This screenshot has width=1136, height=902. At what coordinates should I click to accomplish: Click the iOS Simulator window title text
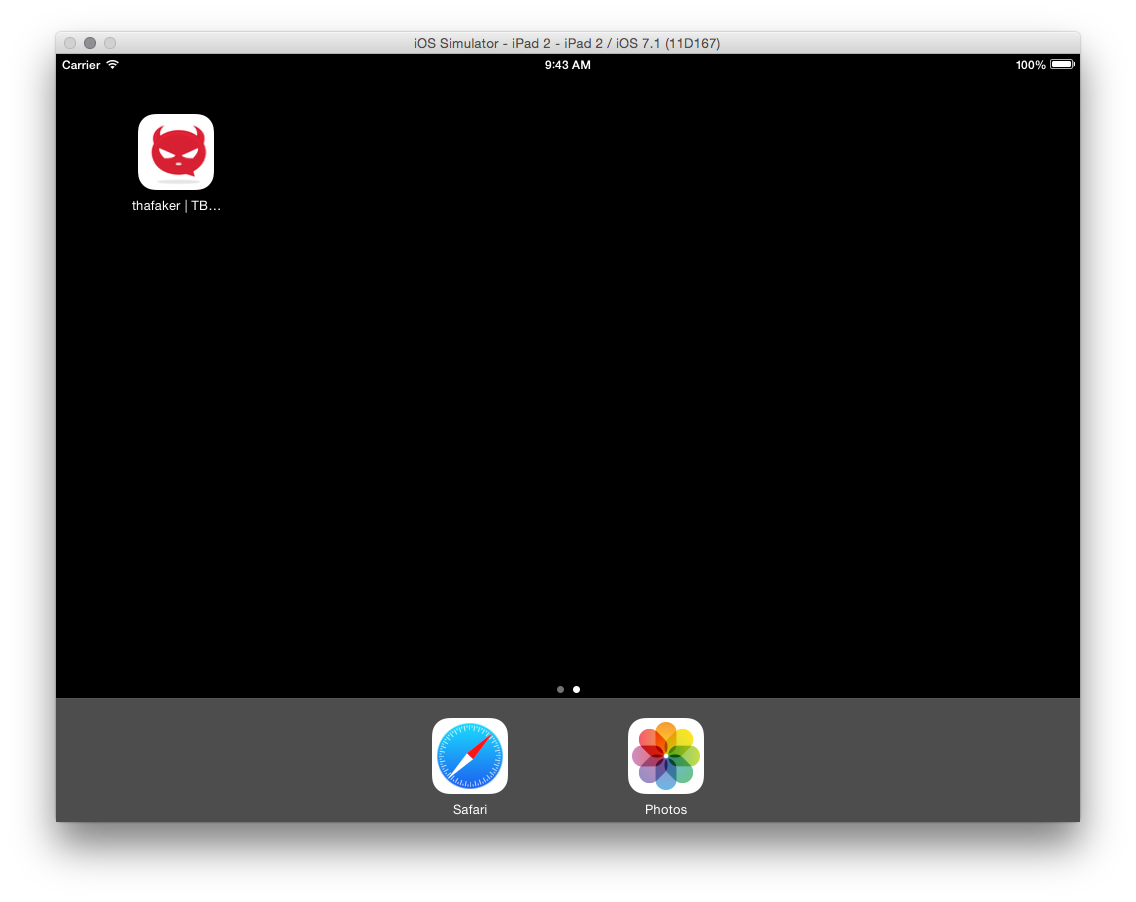tap(567, 43)
